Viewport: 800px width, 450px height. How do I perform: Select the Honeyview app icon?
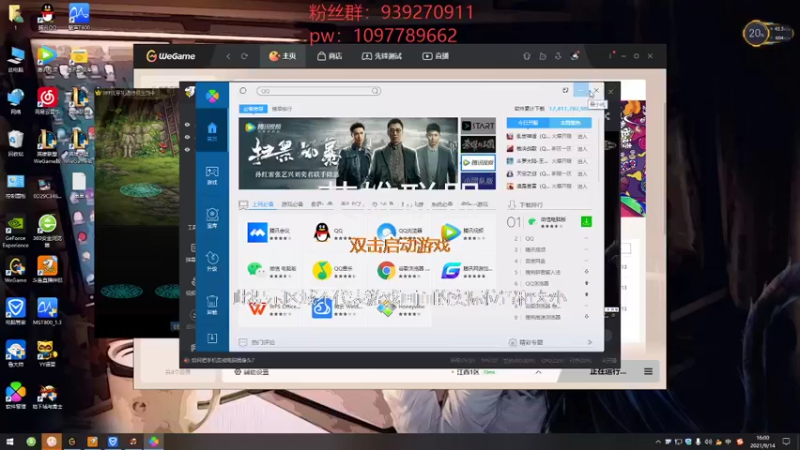click(386, 308)
